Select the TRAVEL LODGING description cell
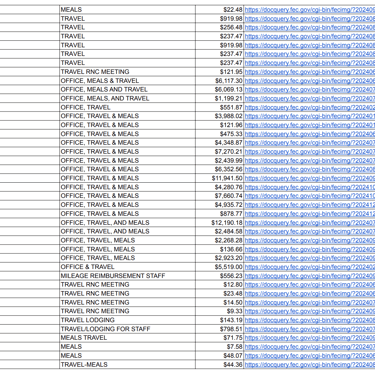The width and height of the screenshot is (375, 375). (x=127, y=320)
